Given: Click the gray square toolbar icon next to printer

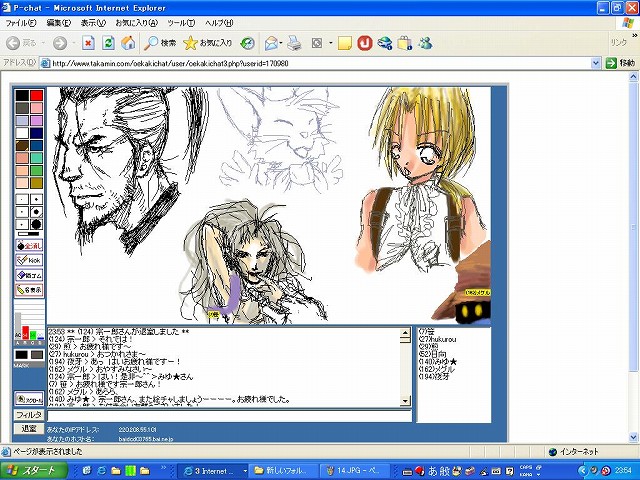Looking at the screenshot, I should coord(317,43).
